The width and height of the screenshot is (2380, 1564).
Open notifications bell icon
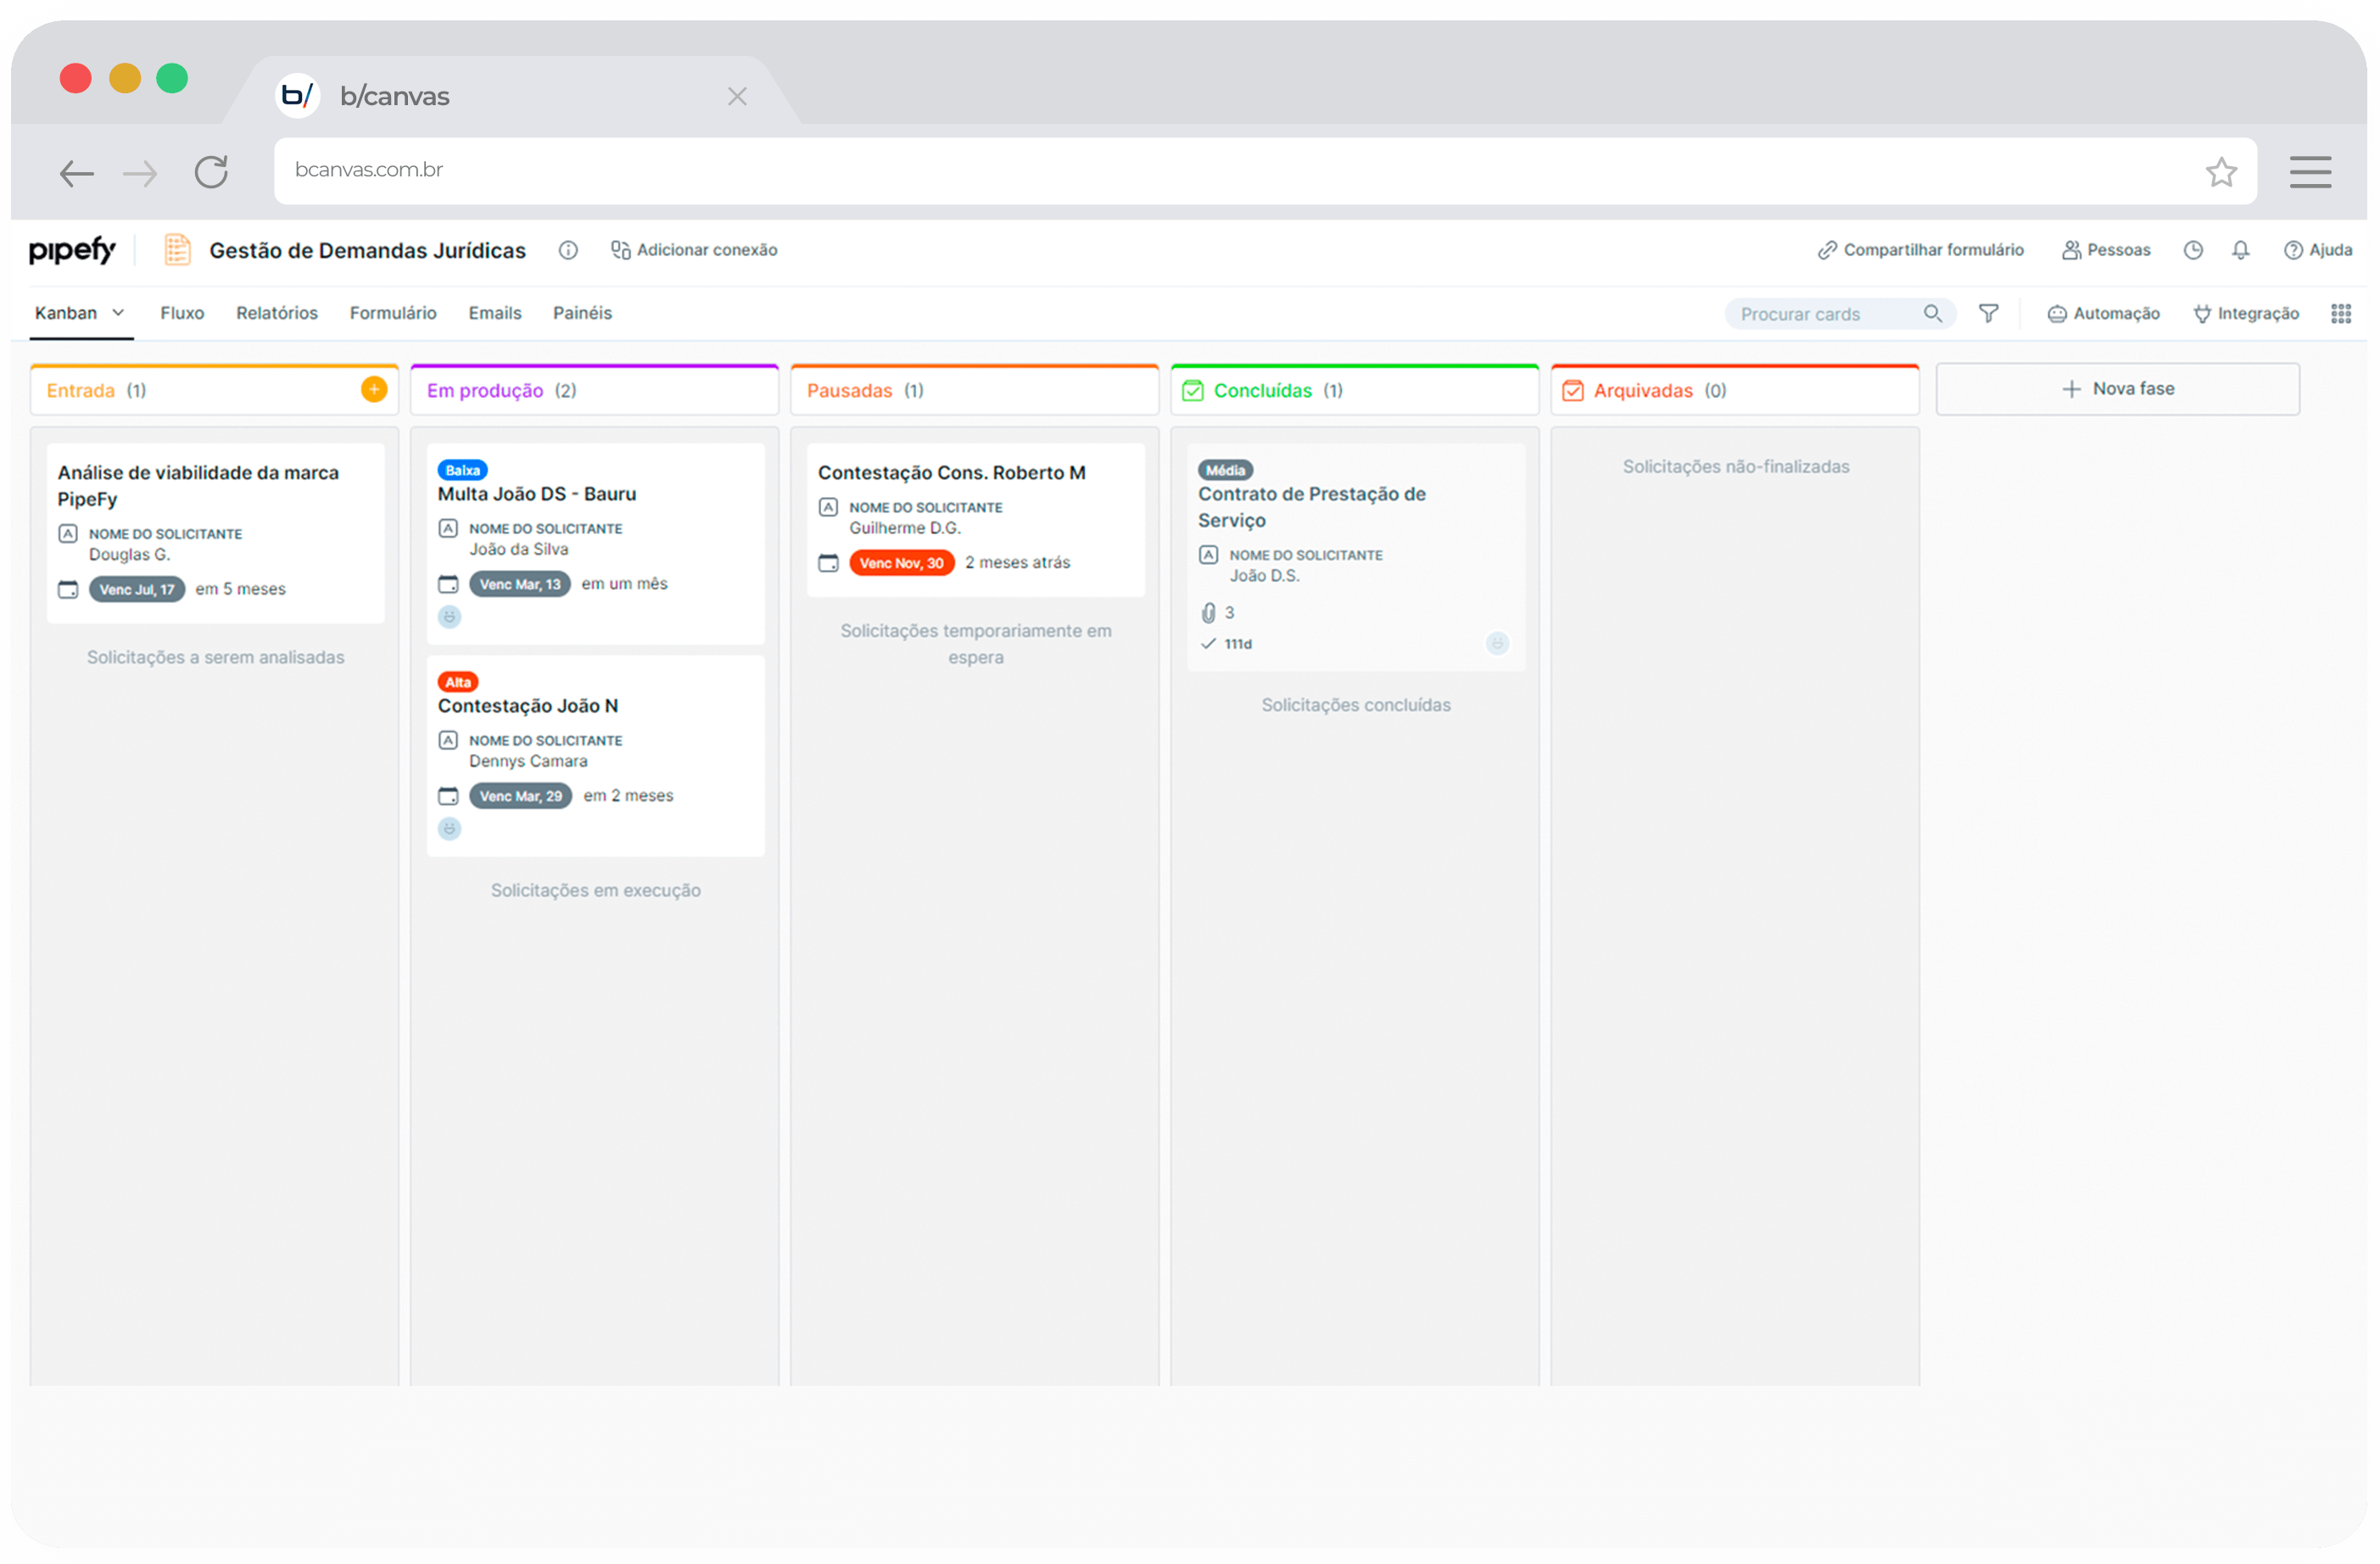pos(2241,250)
